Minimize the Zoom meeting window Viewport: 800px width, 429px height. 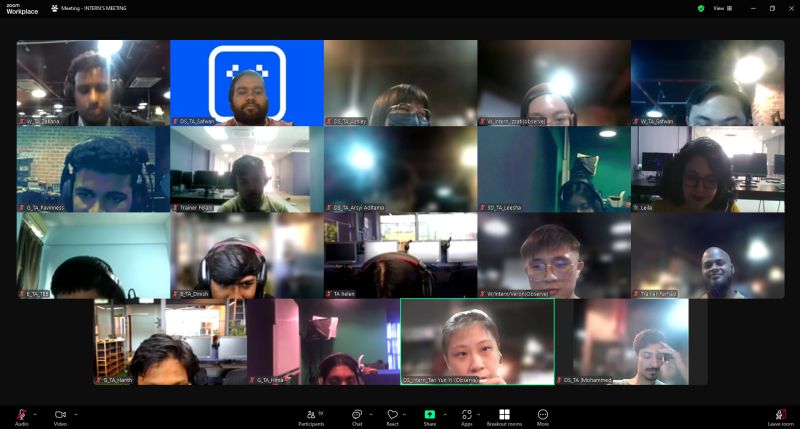coord(753,8)
